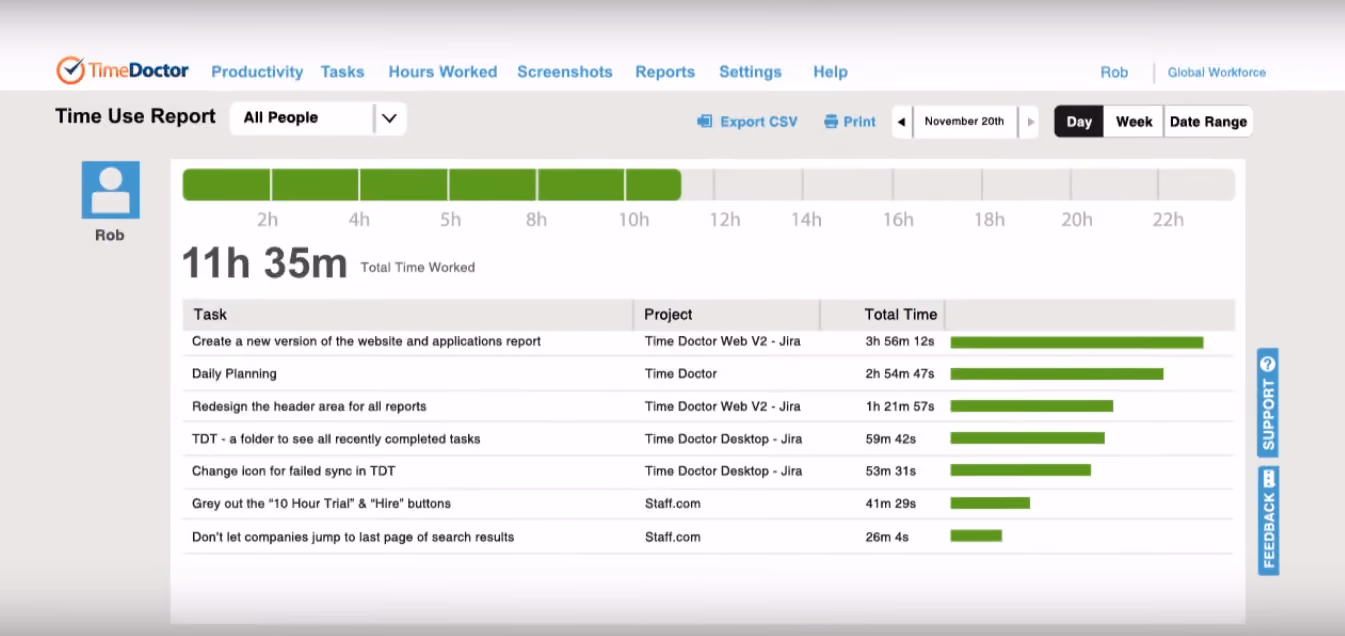Open the Screenshots menu

click(565, 72)
